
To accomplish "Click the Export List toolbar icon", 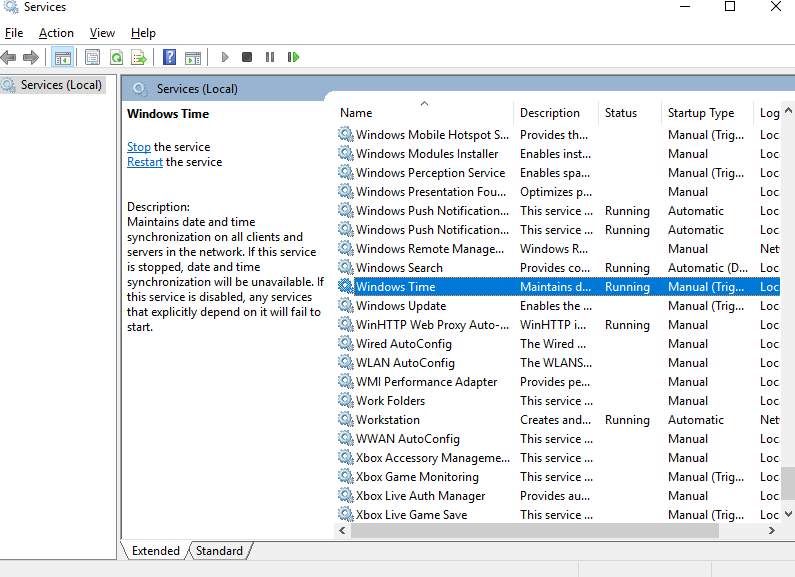I will (138, 57).
